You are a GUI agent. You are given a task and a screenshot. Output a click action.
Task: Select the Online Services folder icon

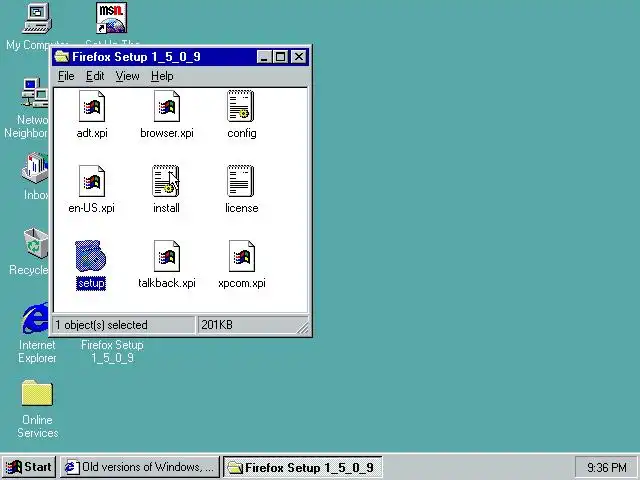(37, 393)
